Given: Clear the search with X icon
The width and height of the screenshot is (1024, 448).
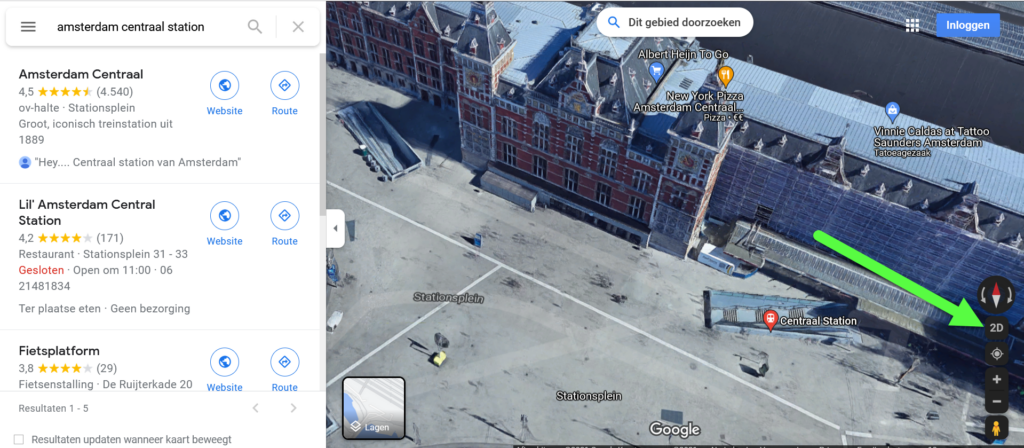Looking at the screenshot, I should (x=298, y=27).
